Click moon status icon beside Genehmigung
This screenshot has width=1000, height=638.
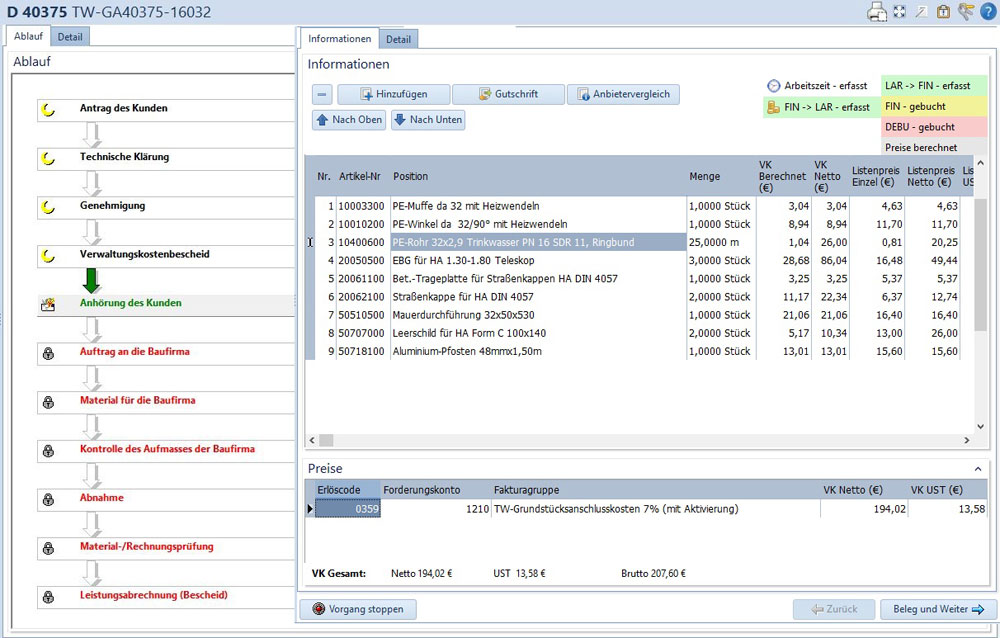[x=48, y=207]
